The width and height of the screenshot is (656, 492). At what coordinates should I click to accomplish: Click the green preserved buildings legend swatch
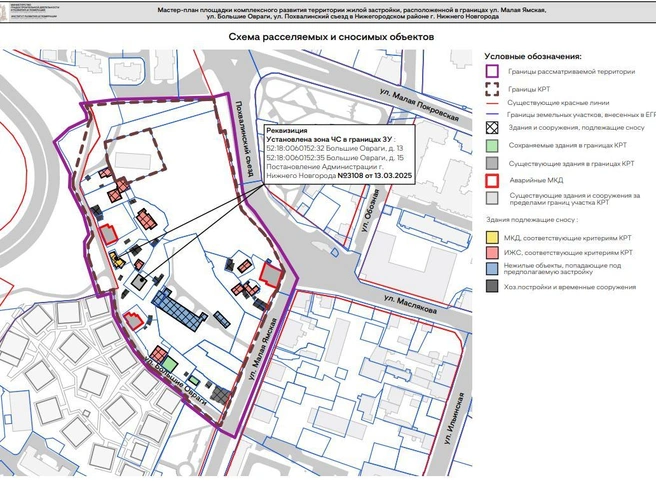492,146
